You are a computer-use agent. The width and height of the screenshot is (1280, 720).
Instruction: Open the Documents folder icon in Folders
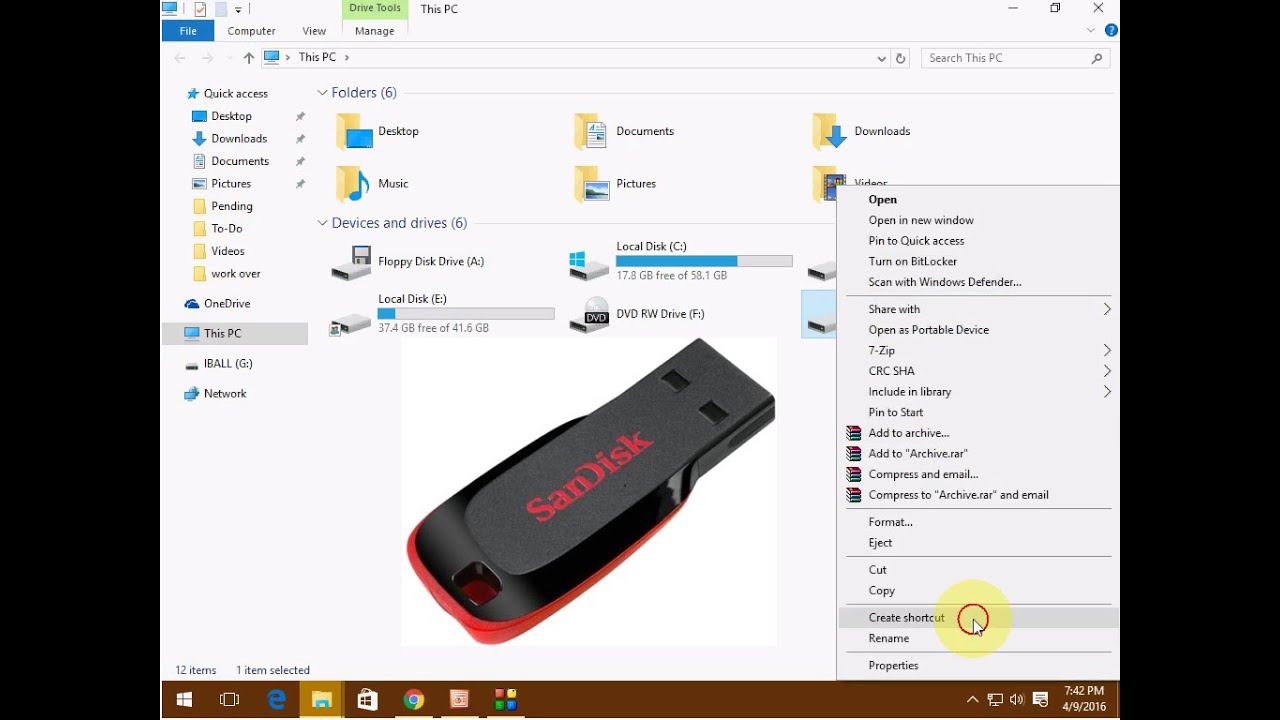coord(592,131)
